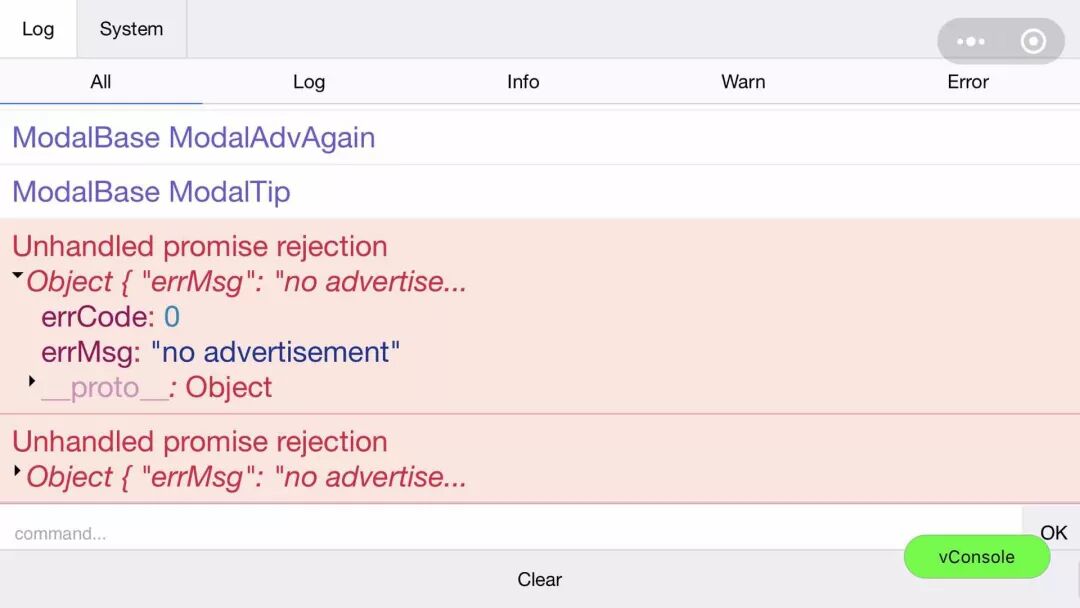This screenshot has height=608, width=1080.
Task: Expand the second collapsed errMsg Object
Action: 18,469
